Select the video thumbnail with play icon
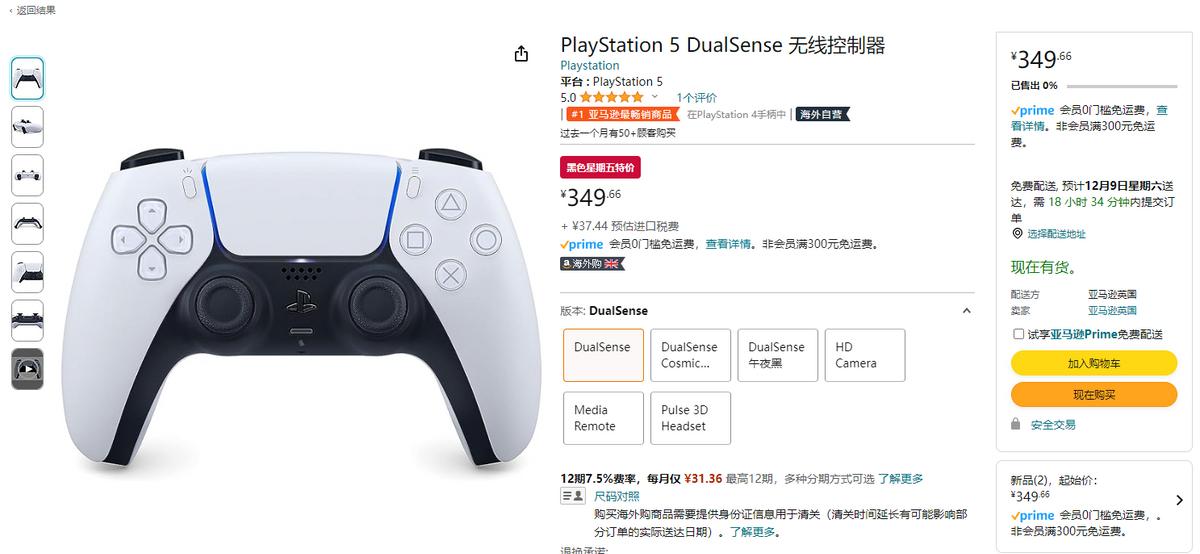The height and width of the screenshot is (554, 1200). [27, 369]
